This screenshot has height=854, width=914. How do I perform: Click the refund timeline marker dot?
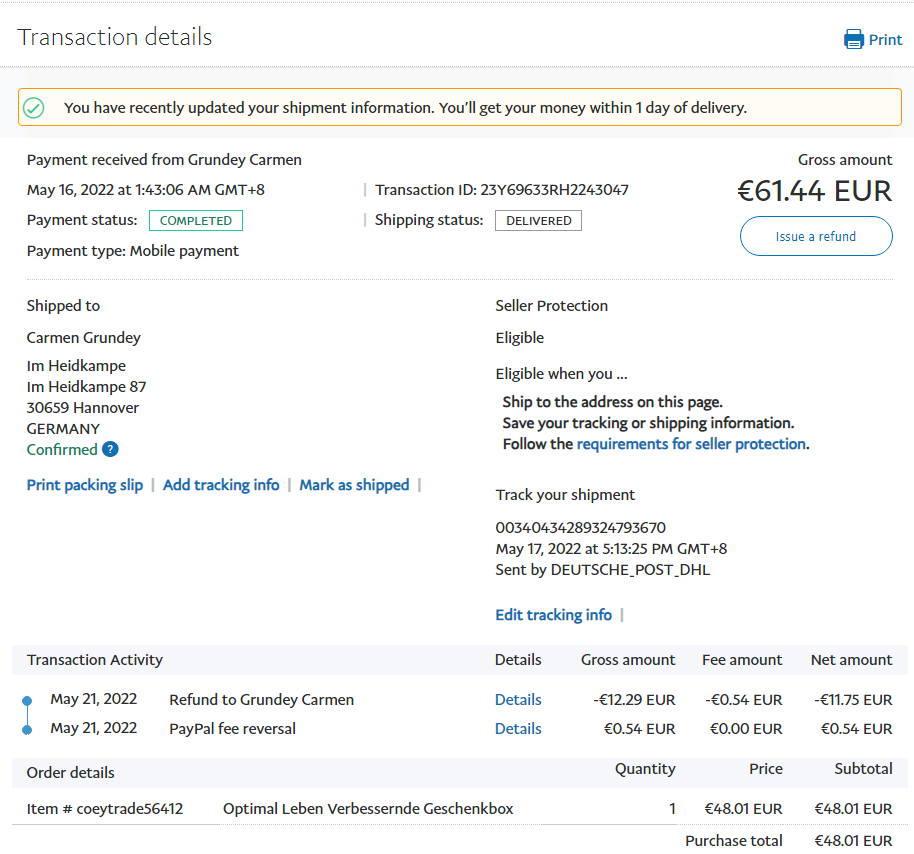[x=27, y=700]
